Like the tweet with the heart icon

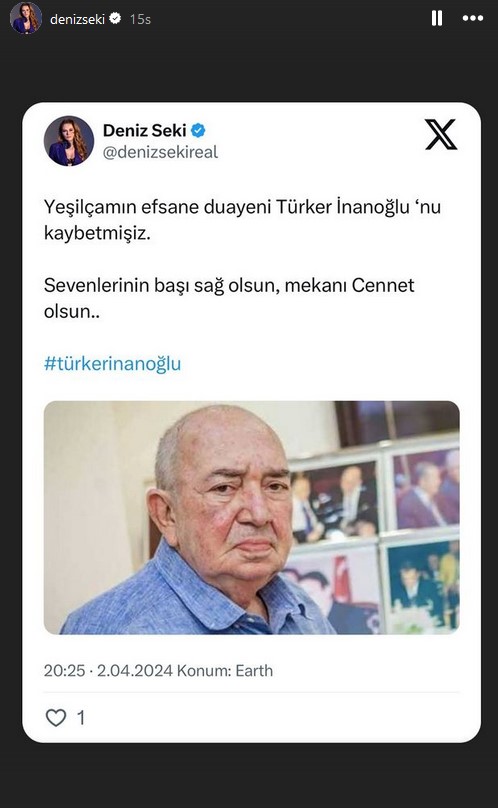(56, 717)
